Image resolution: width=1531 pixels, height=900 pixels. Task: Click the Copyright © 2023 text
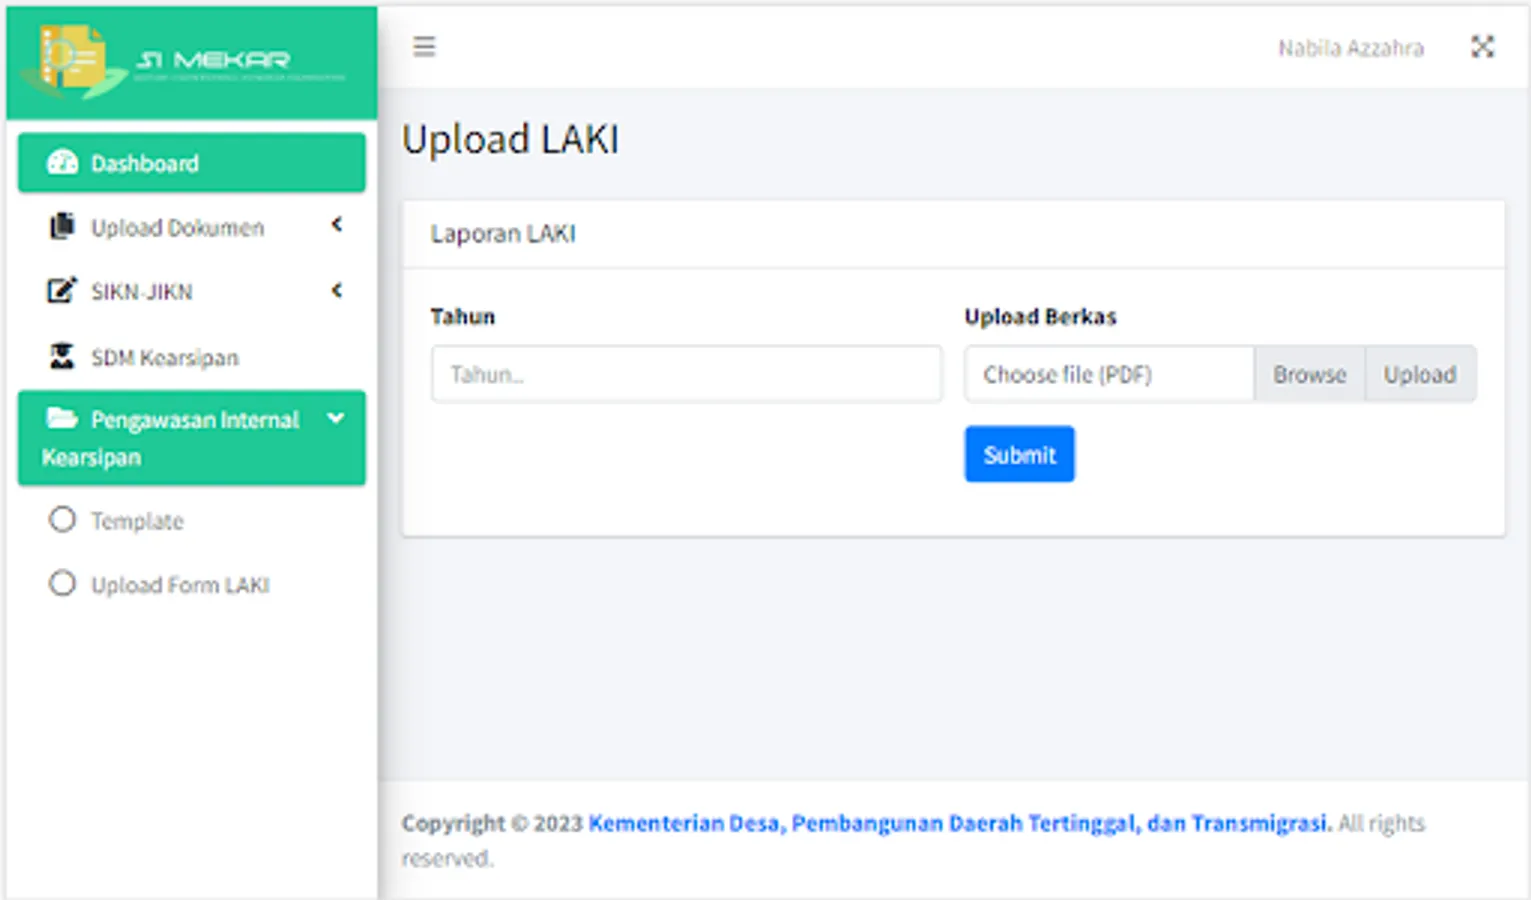tap(492, 823)
